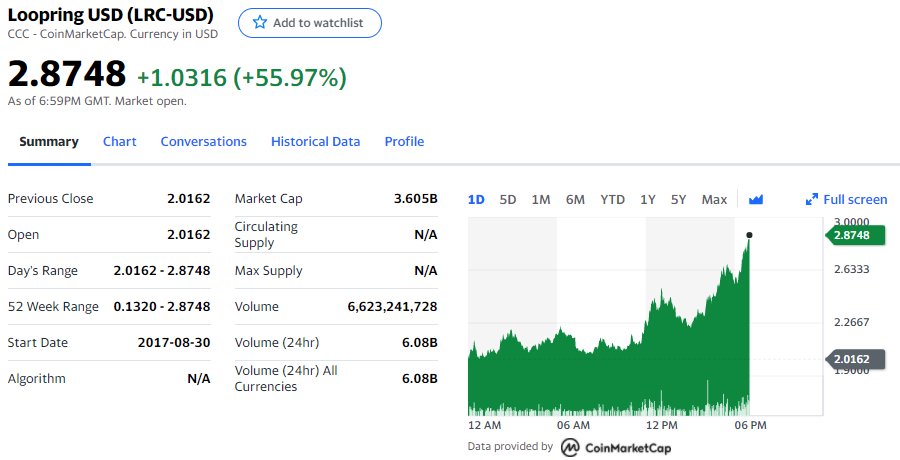
Task: Click the Previous Close value 2.0162
Action: point(189,199)
